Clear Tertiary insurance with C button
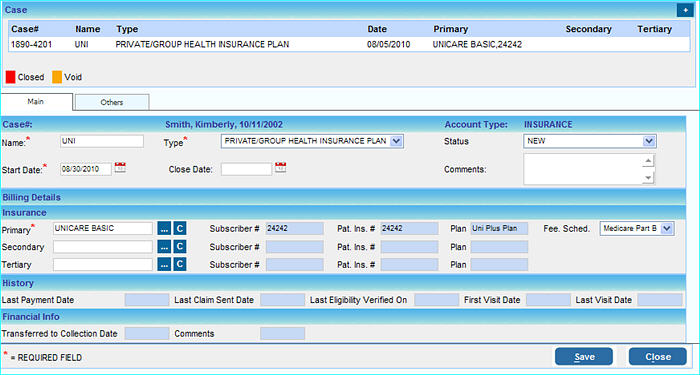Viewport: 700px width, 375px height. tap(179, 264)
